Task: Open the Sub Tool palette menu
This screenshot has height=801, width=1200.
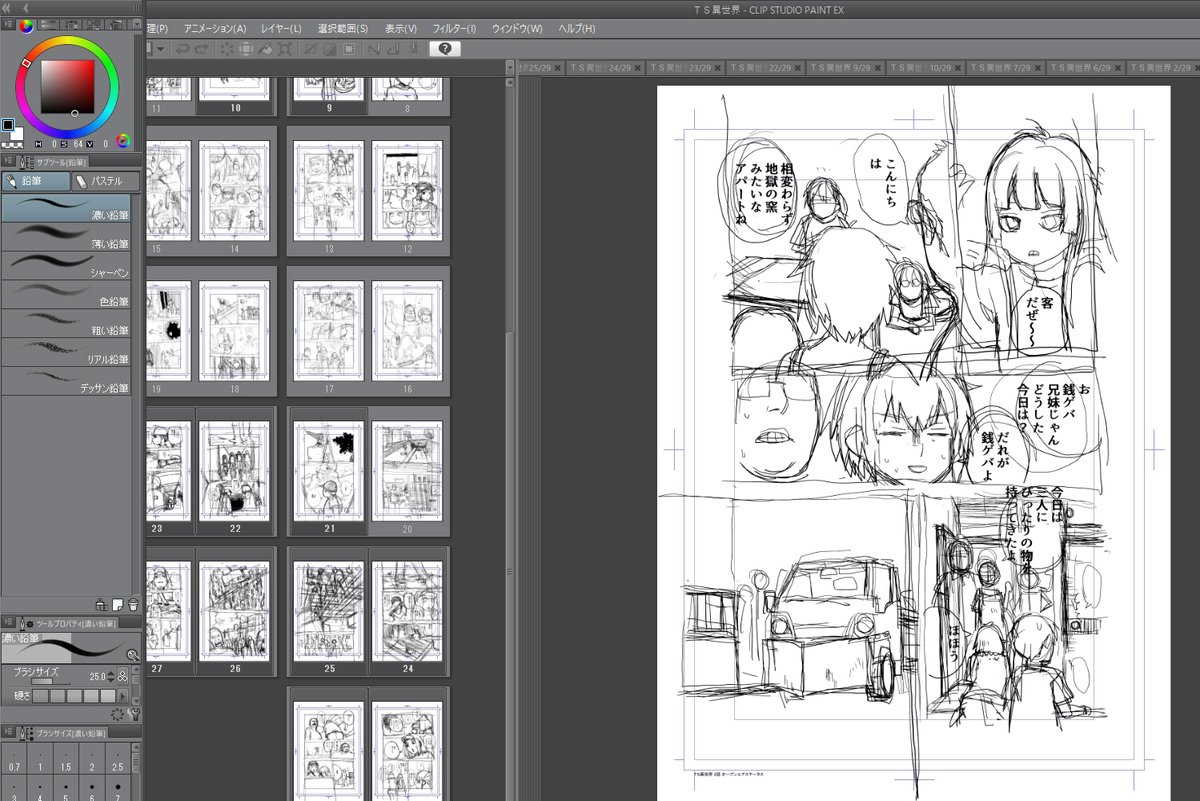Action: click(x=8, y=160)
